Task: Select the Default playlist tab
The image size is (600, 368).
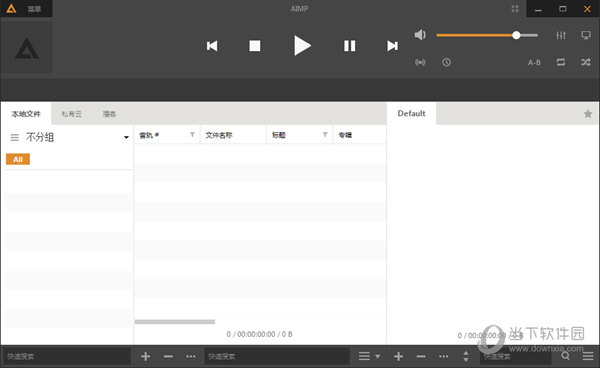Action: pyautogui.click(x=411, y=113)
